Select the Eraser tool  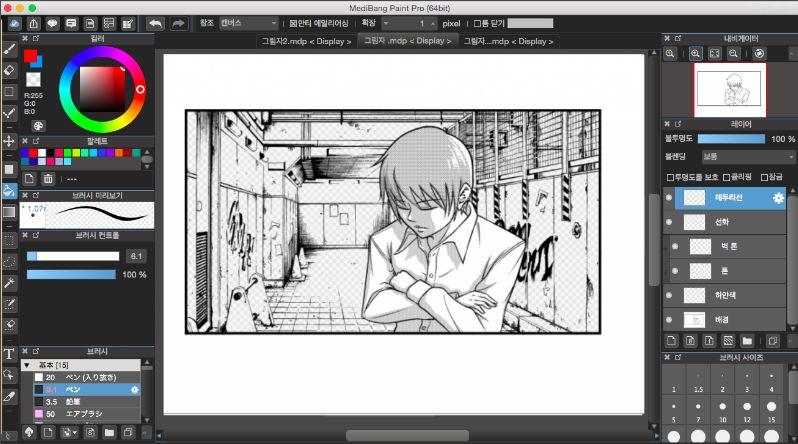pos(9,70)
